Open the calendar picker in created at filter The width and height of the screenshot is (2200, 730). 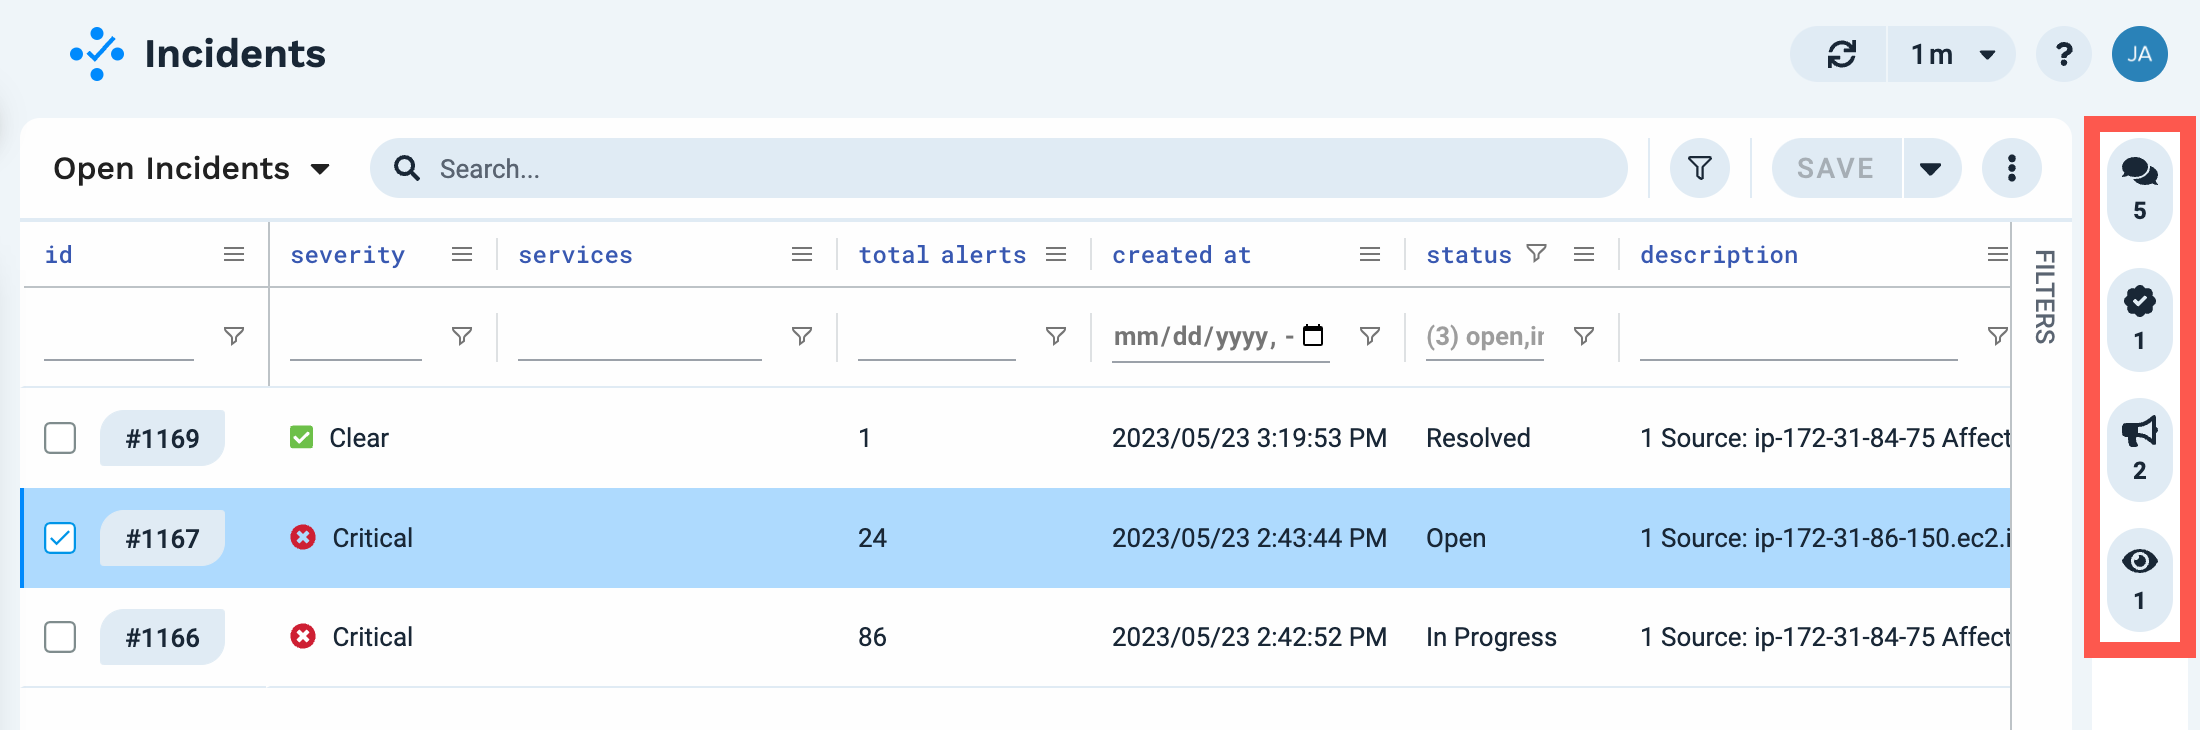coord(1313,335)
